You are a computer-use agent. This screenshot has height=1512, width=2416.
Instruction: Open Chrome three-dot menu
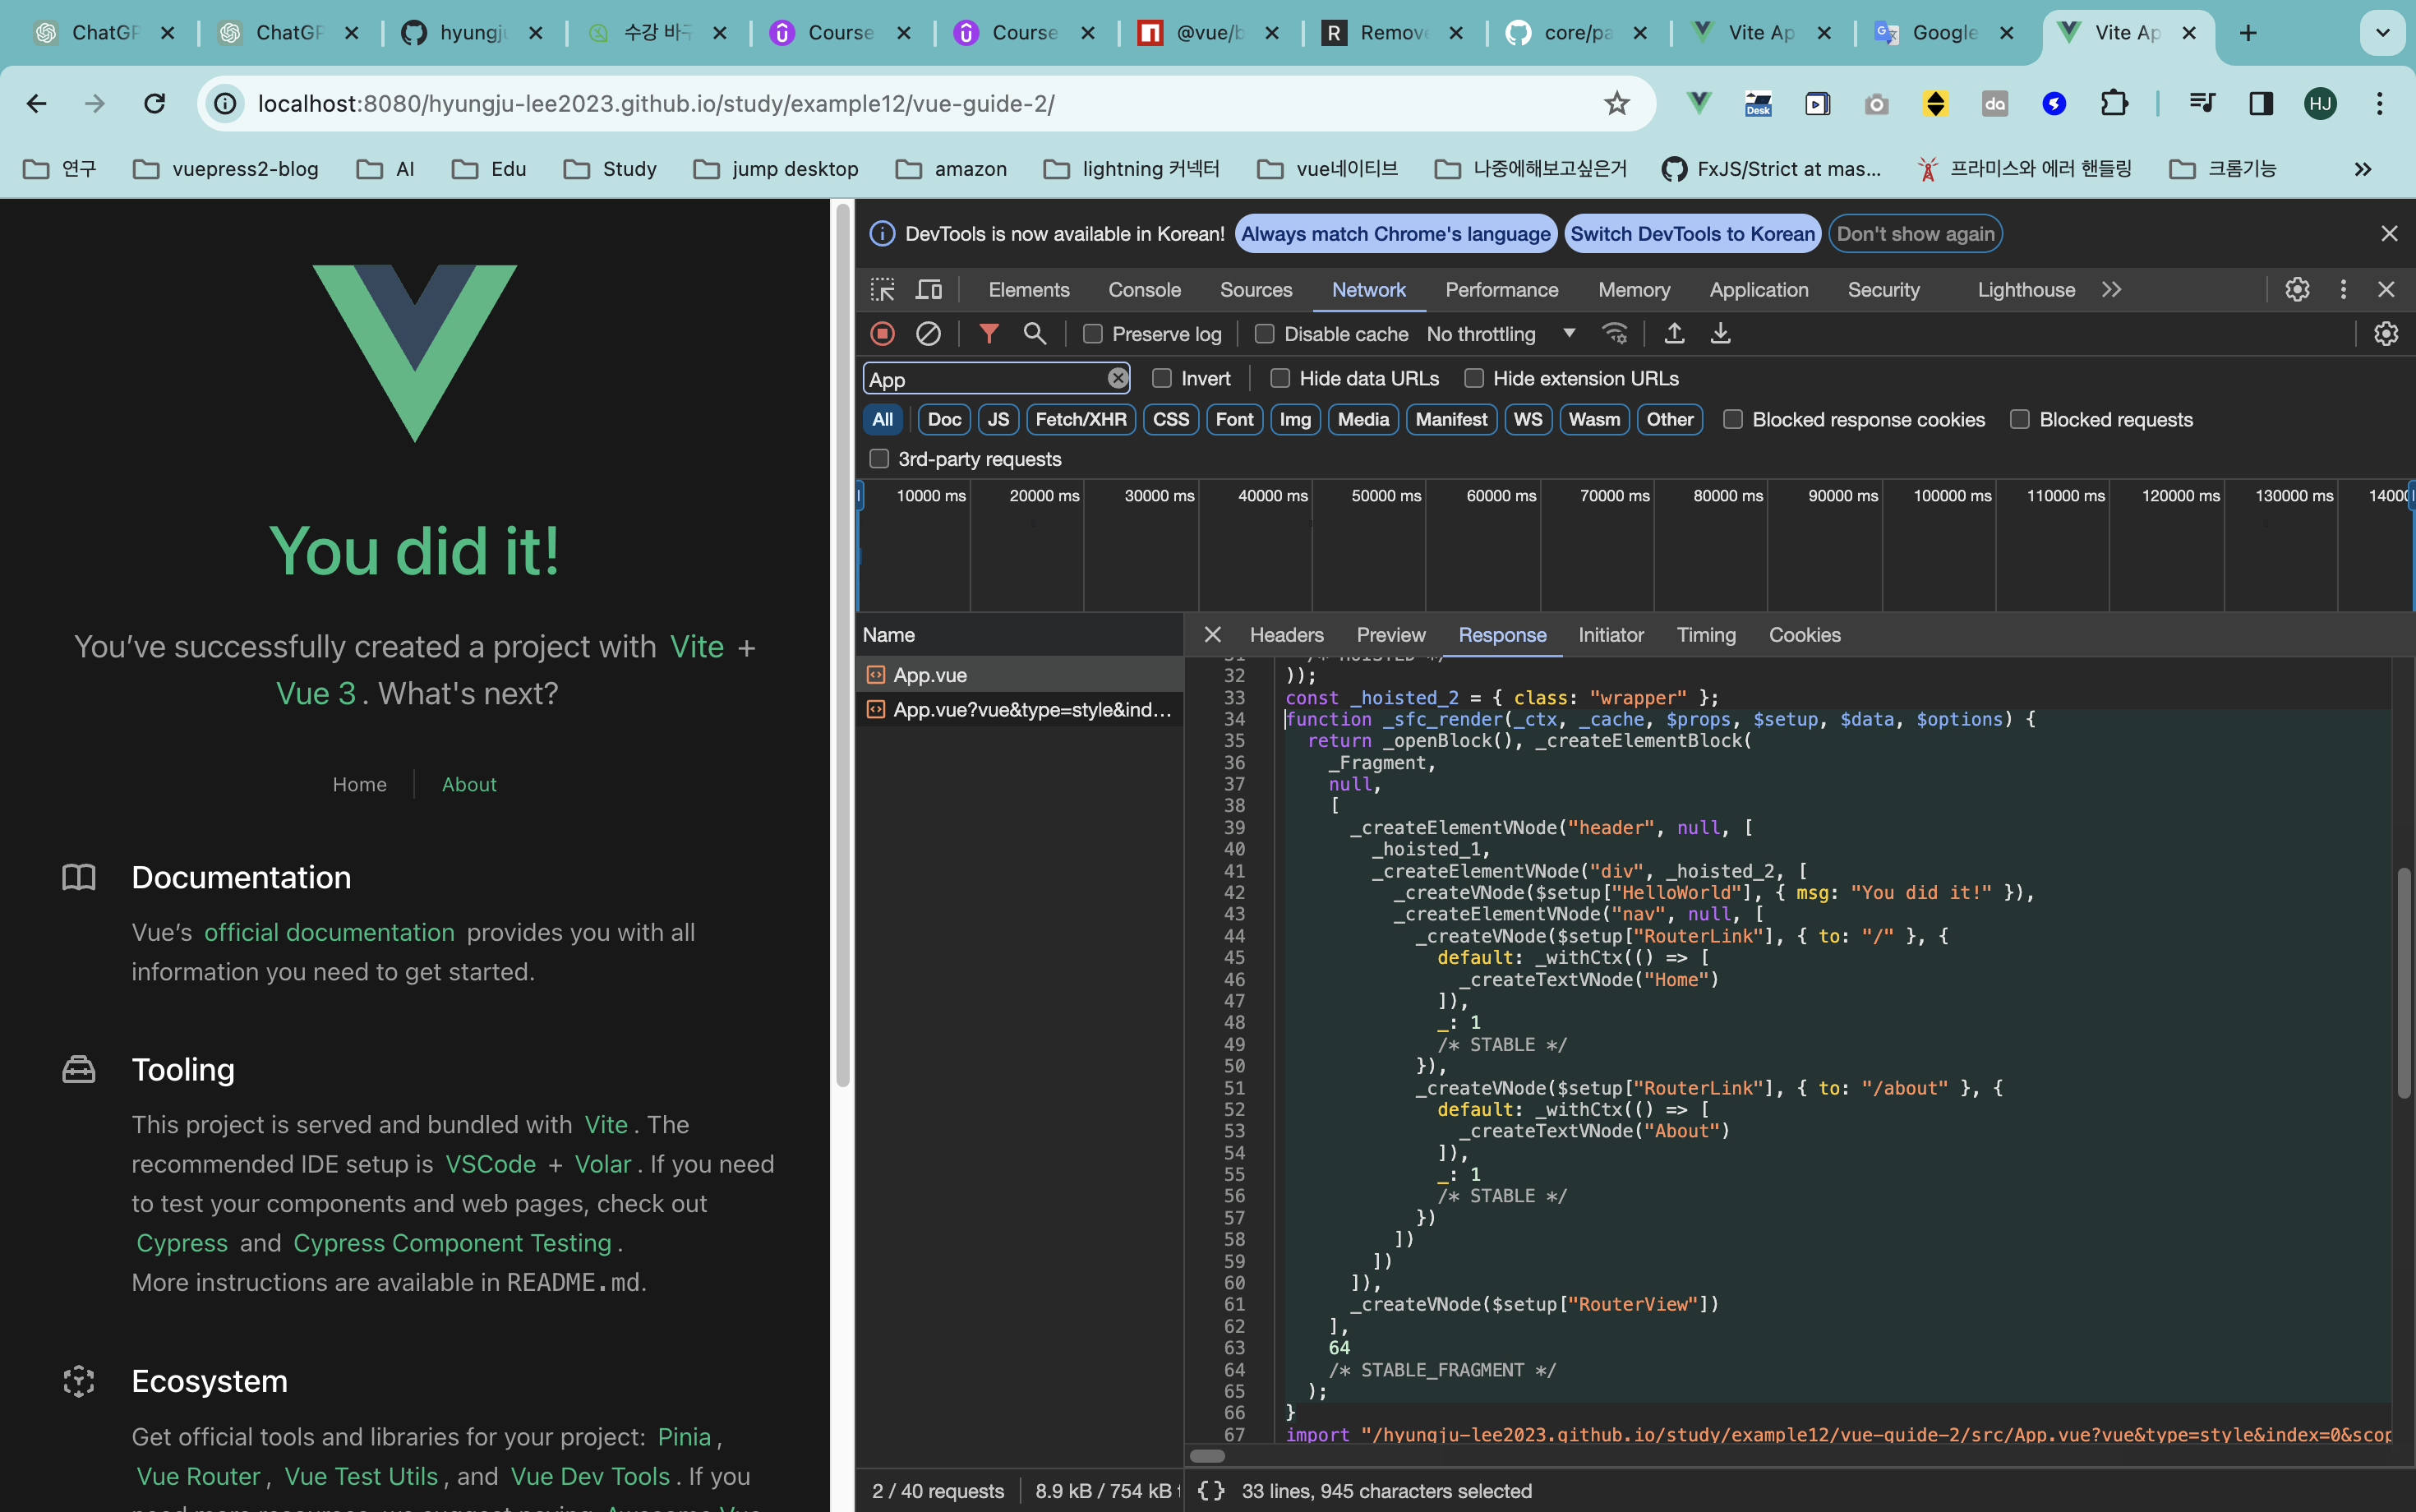(x=2379, y=103)
